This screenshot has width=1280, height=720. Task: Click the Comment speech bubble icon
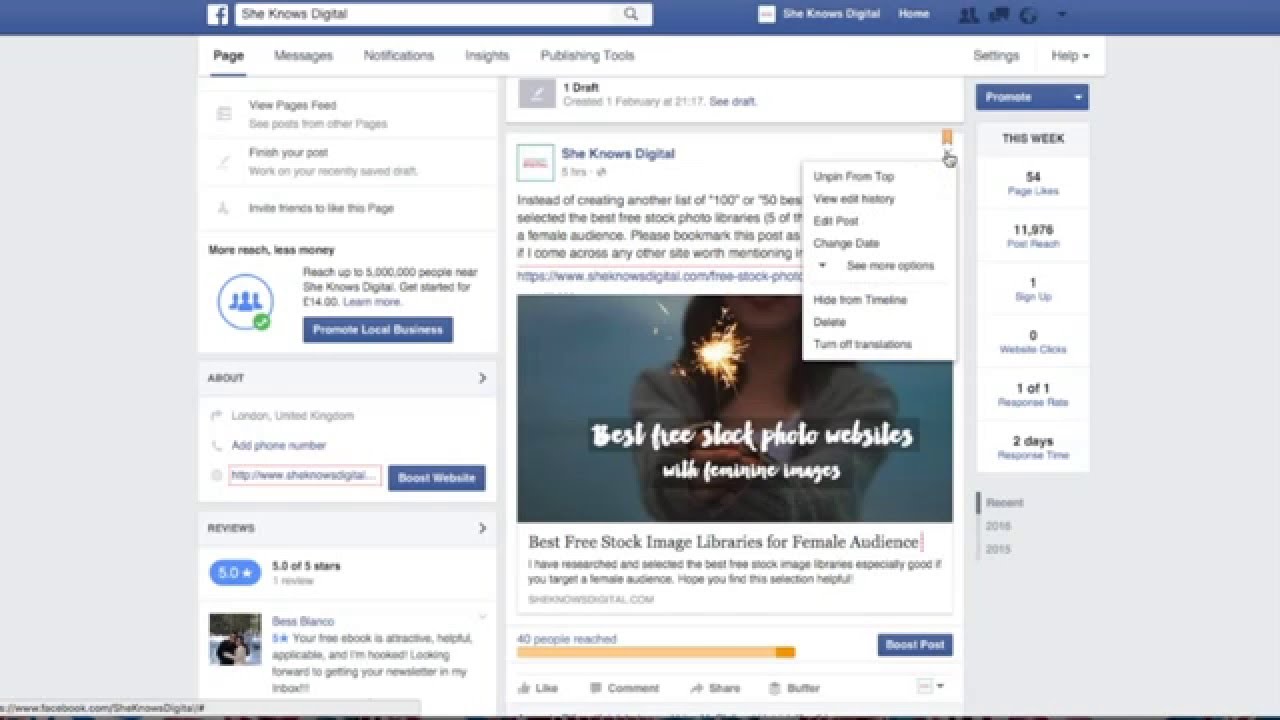pyautogui.click(x=596, y=688)
